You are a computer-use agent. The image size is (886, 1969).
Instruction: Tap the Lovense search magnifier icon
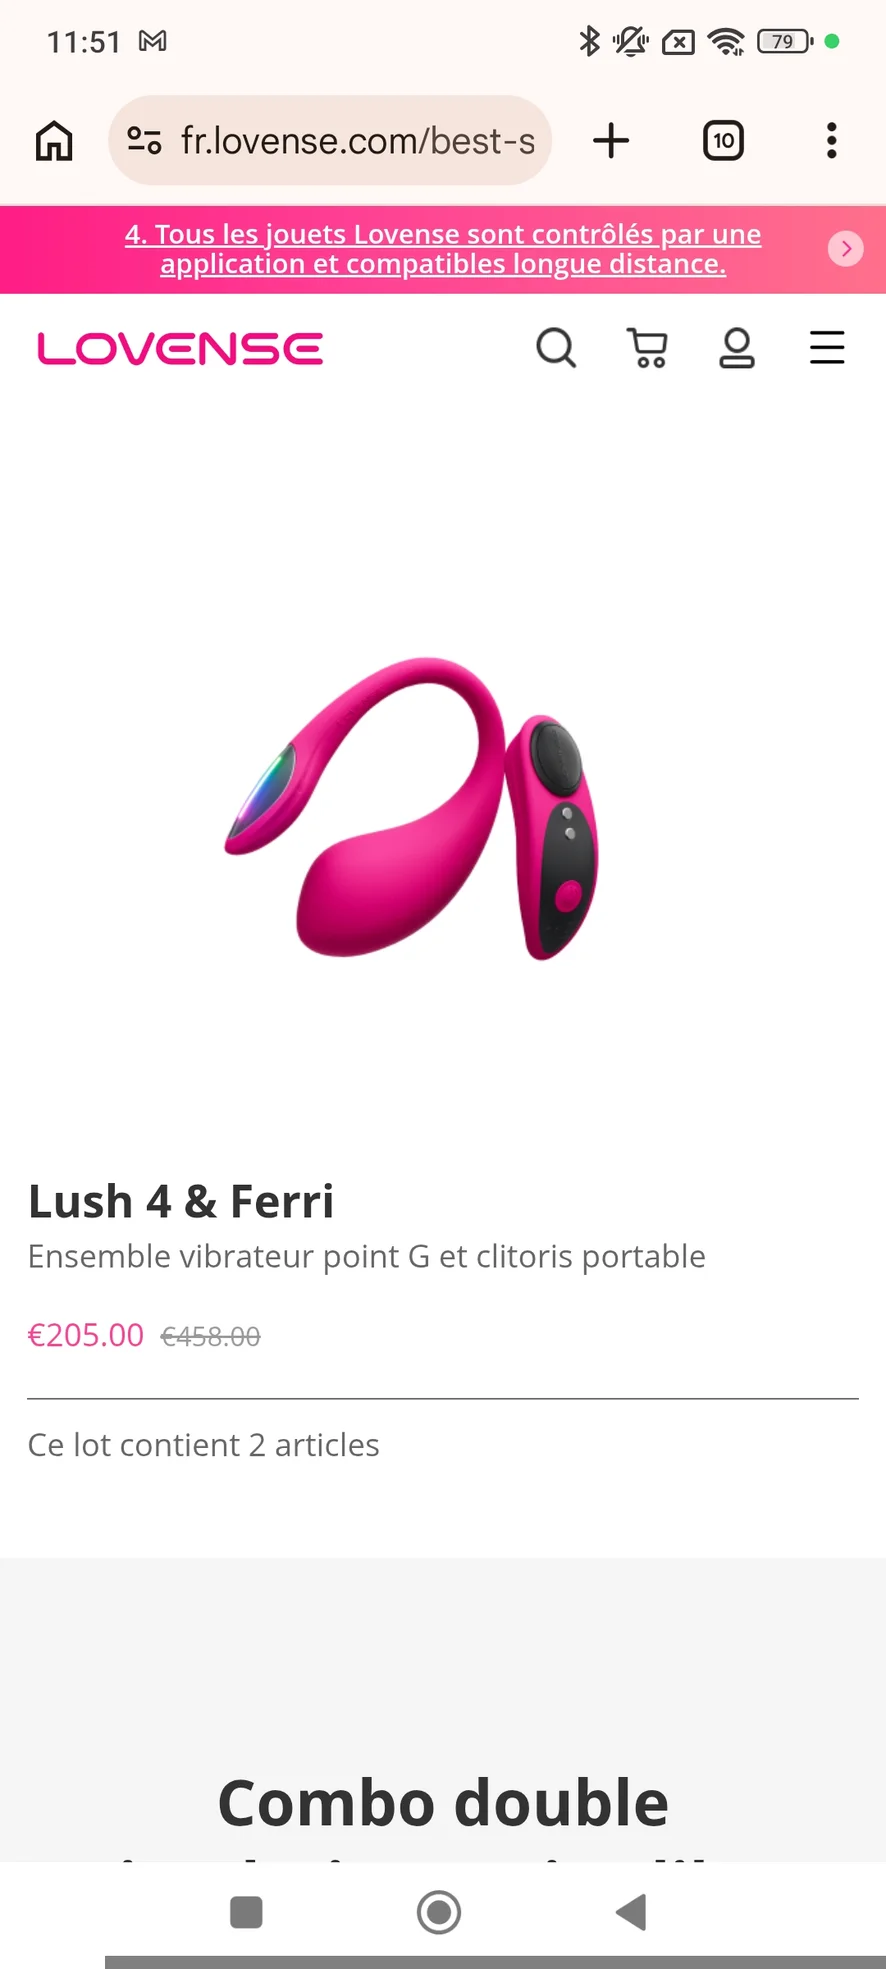click(556, 348)
